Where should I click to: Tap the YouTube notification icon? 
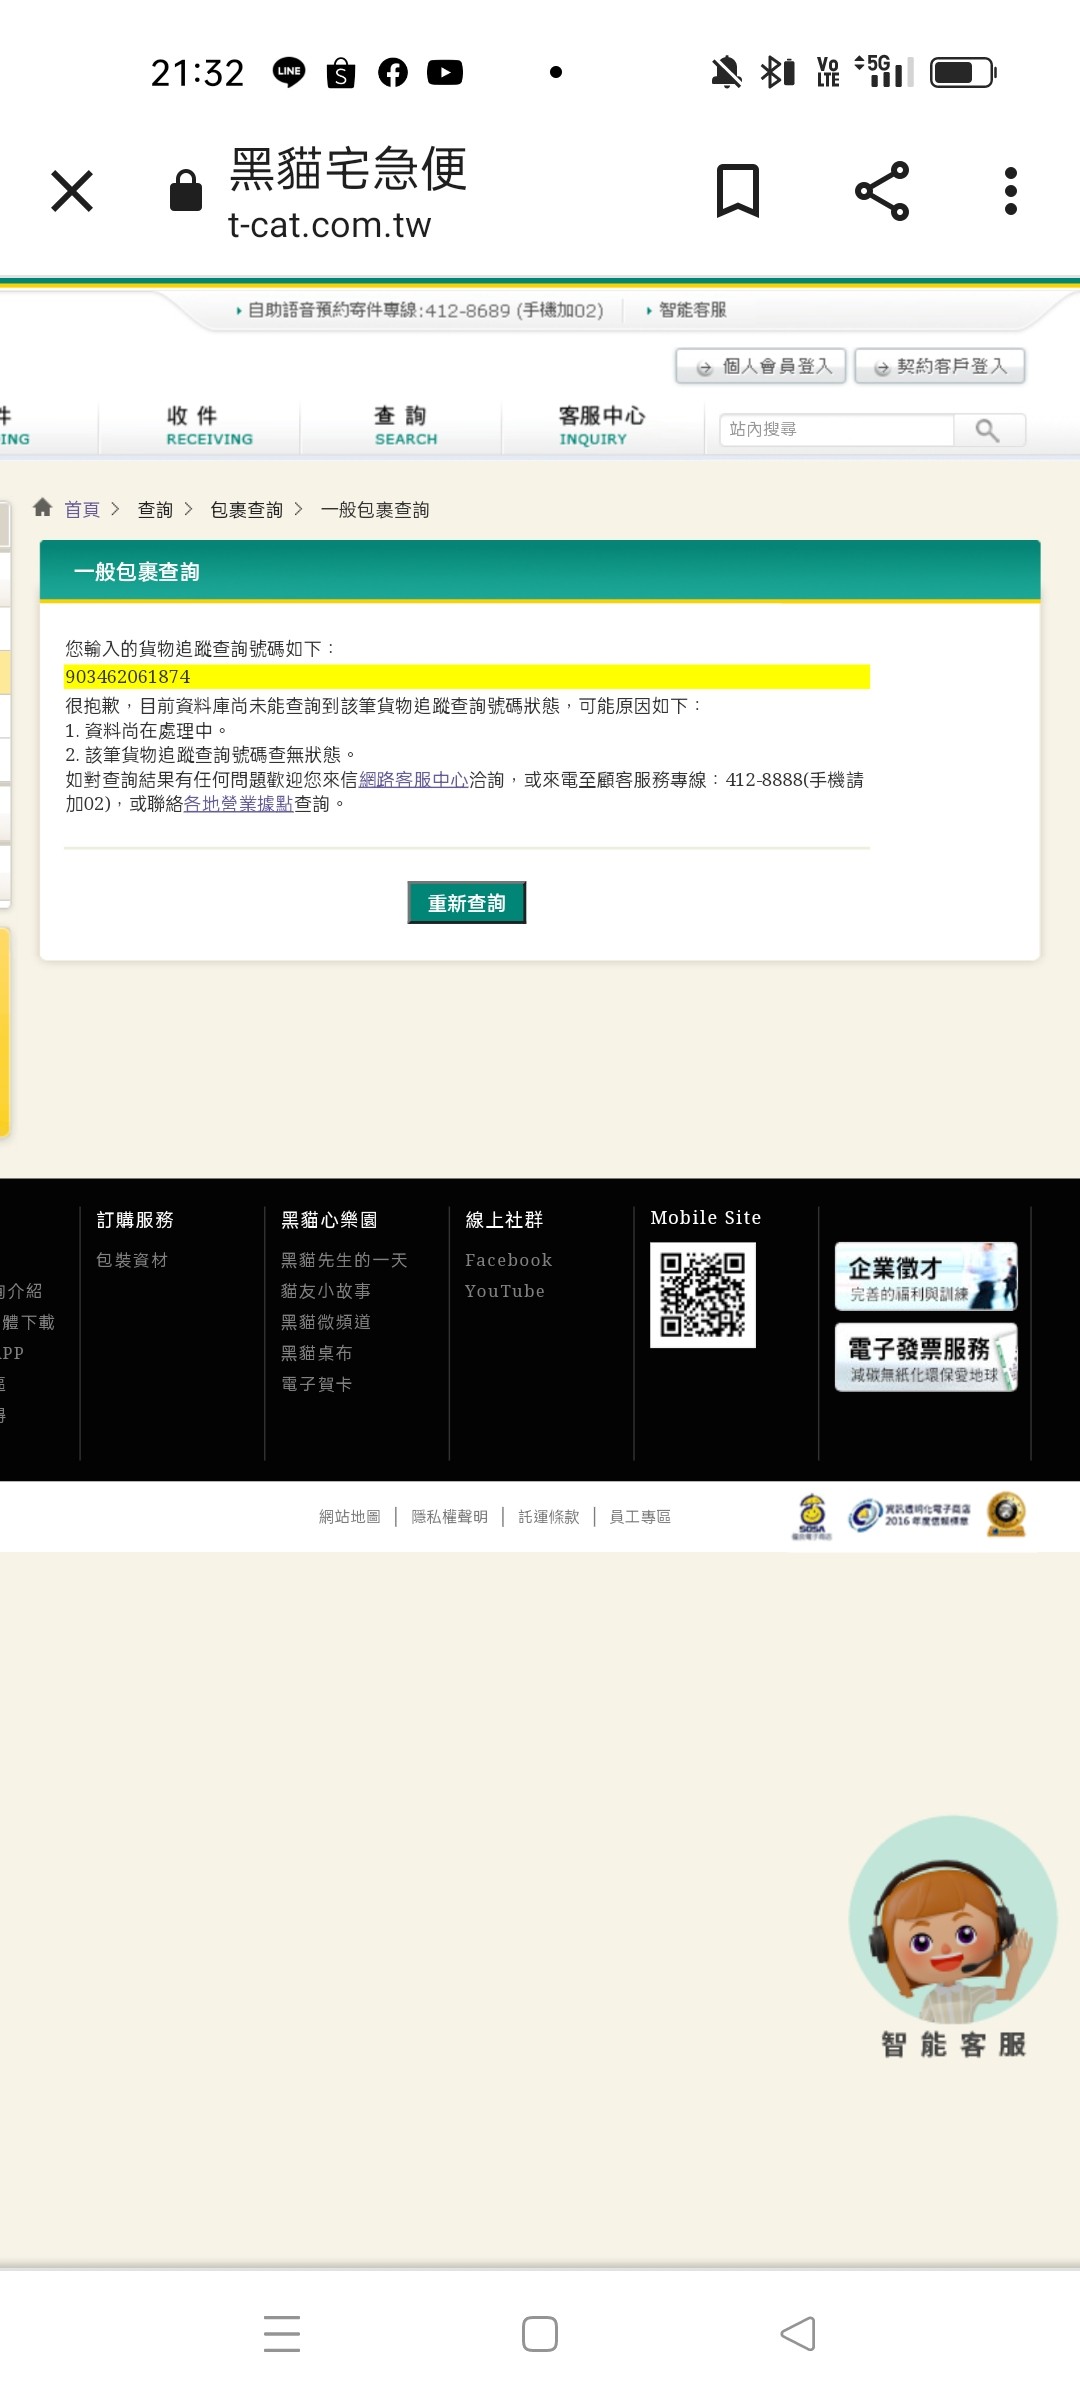tap(445, 72)
